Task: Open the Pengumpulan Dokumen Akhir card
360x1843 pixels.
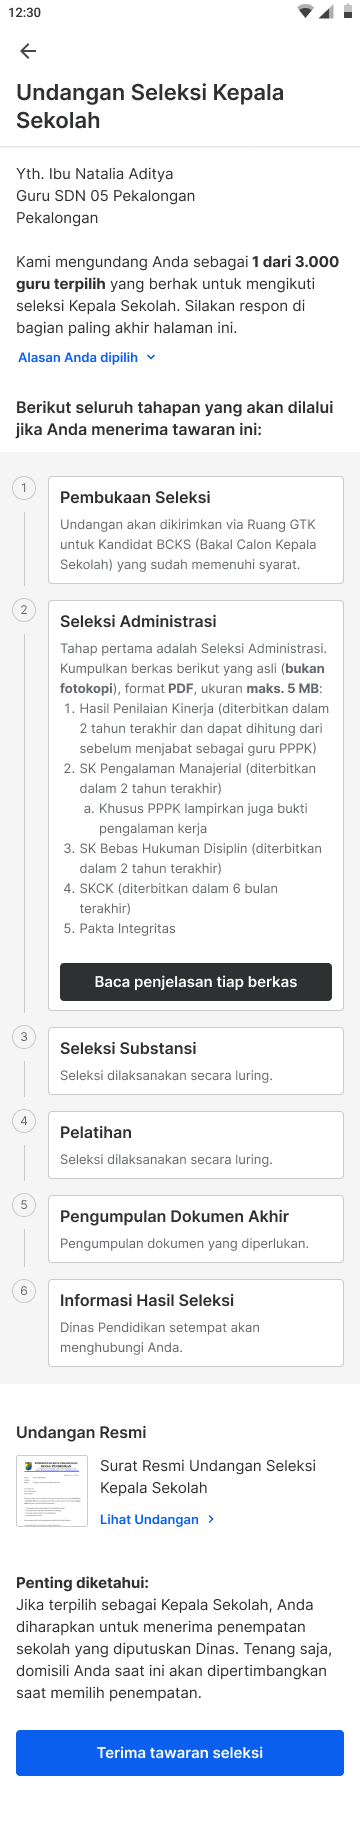Action: [x=196, y=1229]
